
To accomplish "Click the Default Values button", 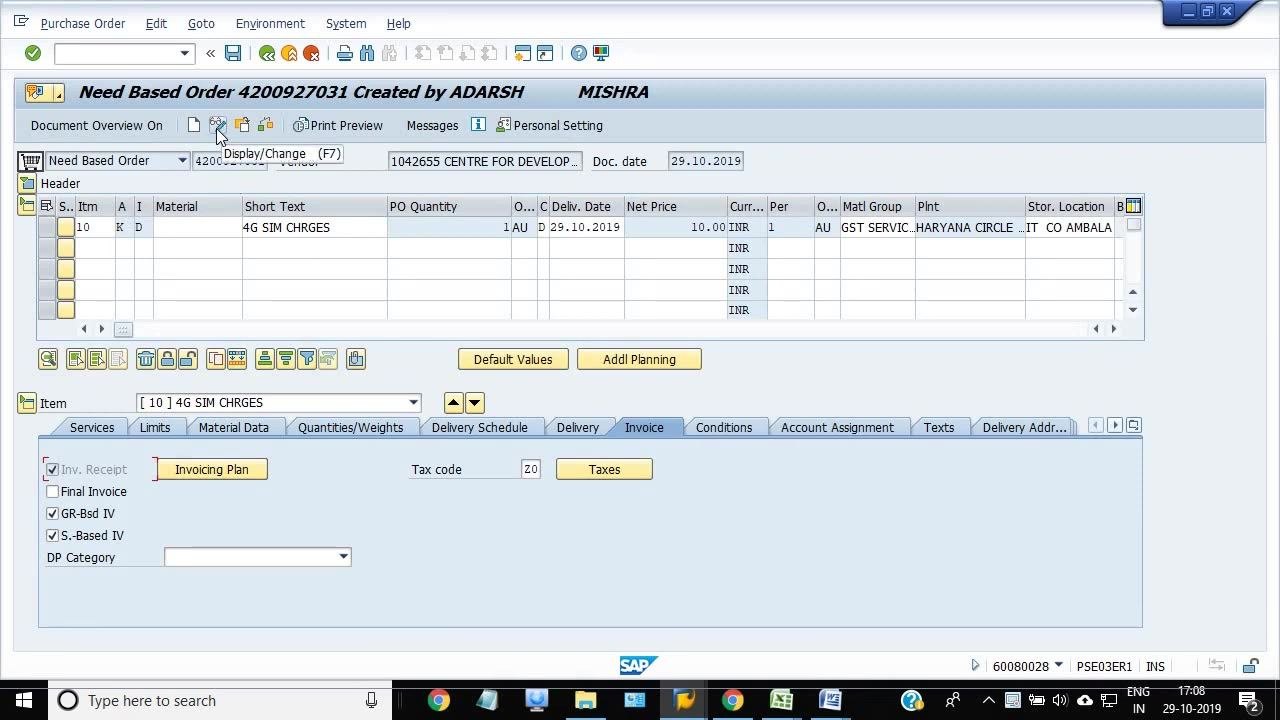I will point(513,359).
